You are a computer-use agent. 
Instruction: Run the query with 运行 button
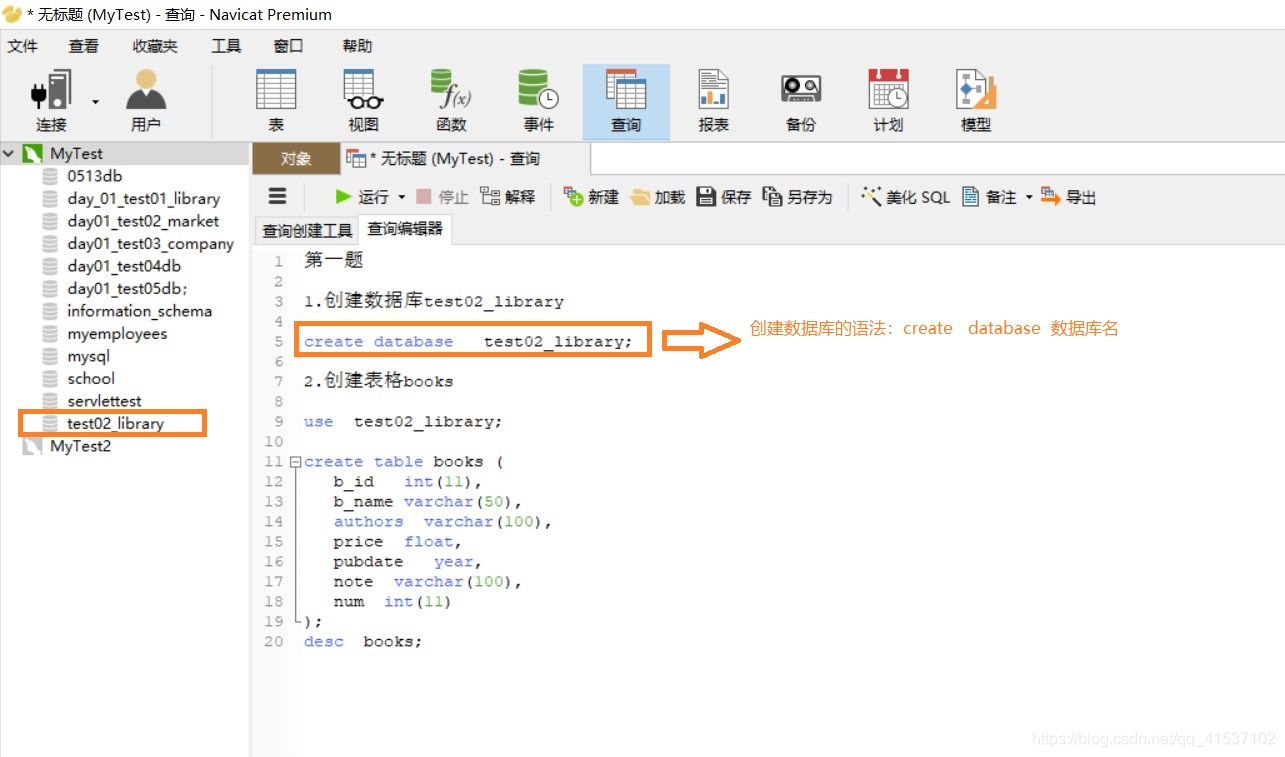(x=362, y=197)
